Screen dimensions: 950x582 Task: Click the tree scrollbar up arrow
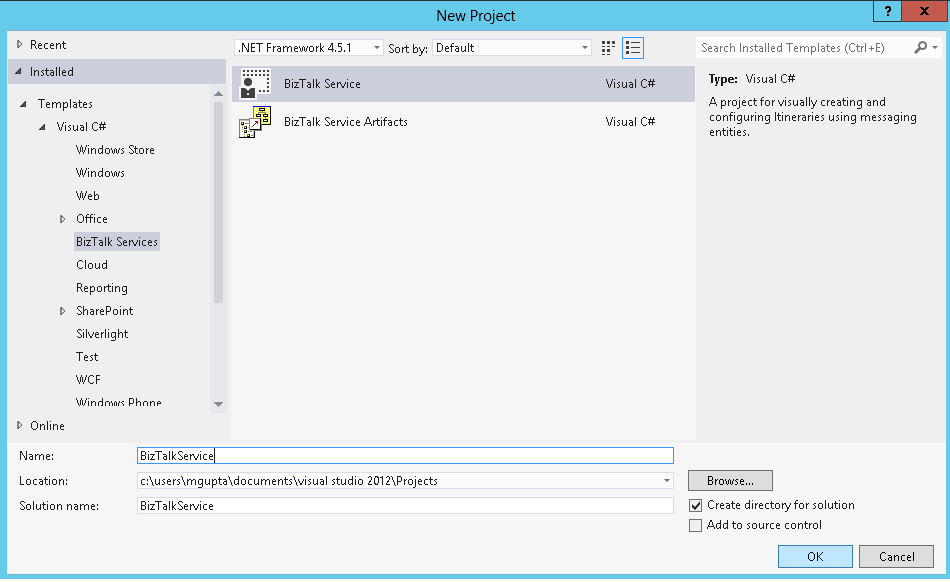(x=218, y=94)
